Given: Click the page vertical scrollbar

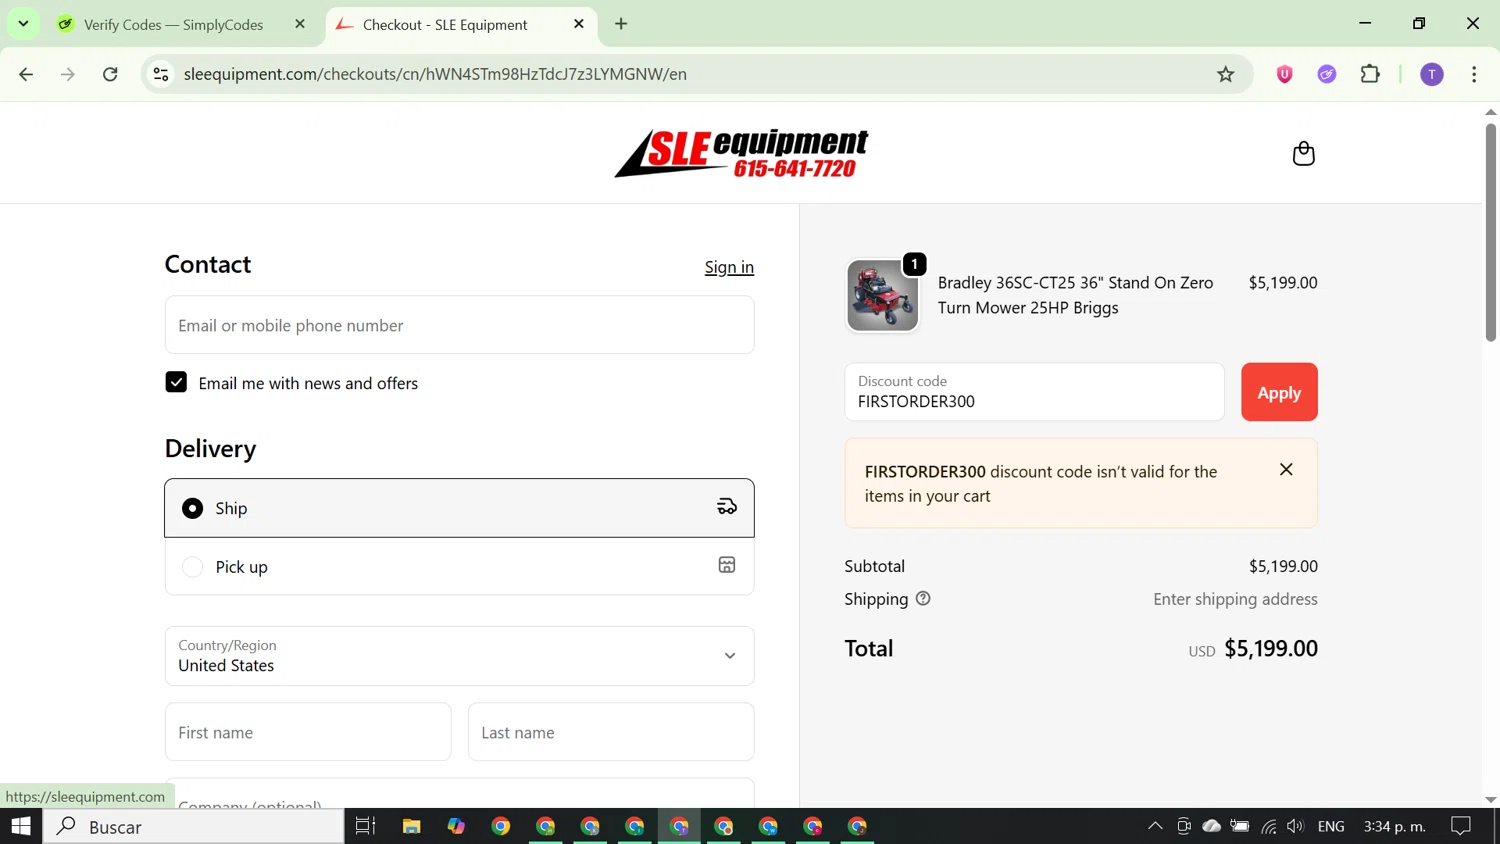Looking at the screenshot, I should click(x=1490, y=233).
